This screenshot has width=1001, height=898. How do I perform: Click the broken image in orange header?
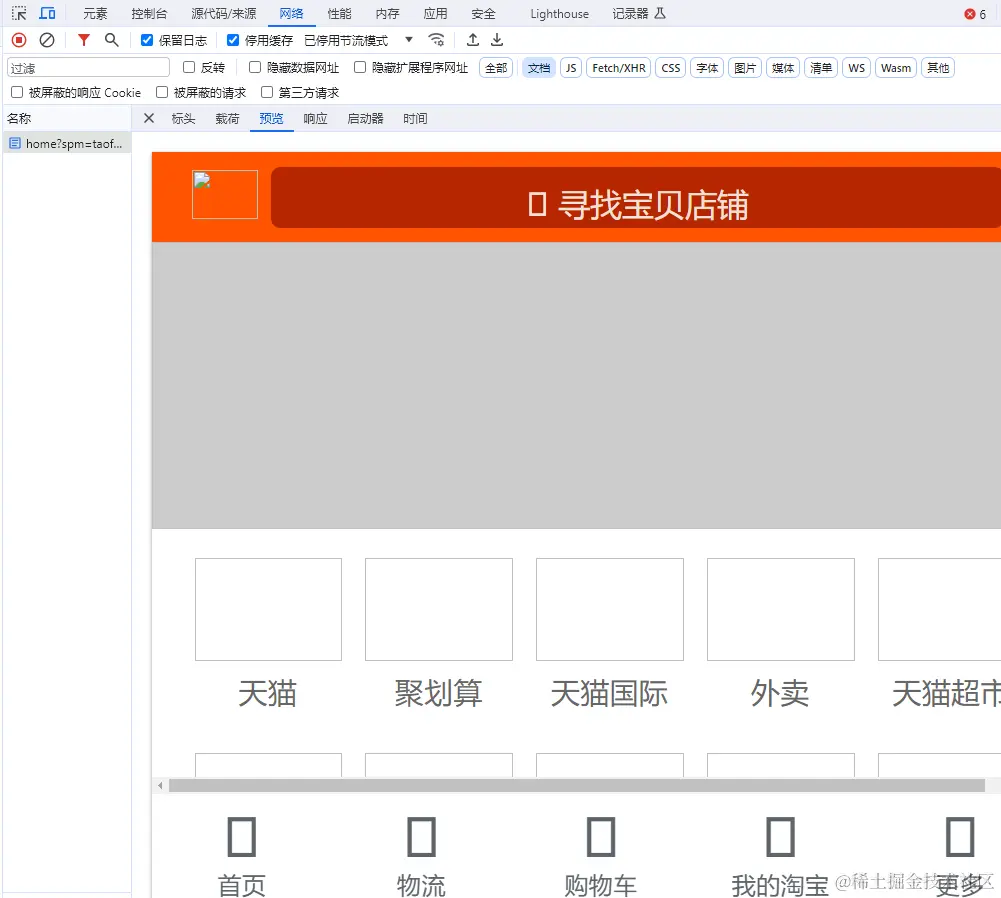[x=225, y=195]
